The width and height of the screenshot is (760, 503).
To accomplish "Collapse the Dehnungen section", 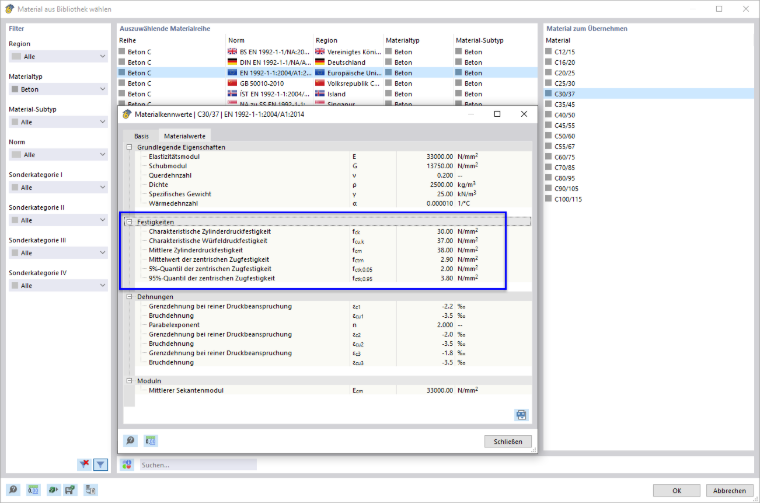I will 129,297.
